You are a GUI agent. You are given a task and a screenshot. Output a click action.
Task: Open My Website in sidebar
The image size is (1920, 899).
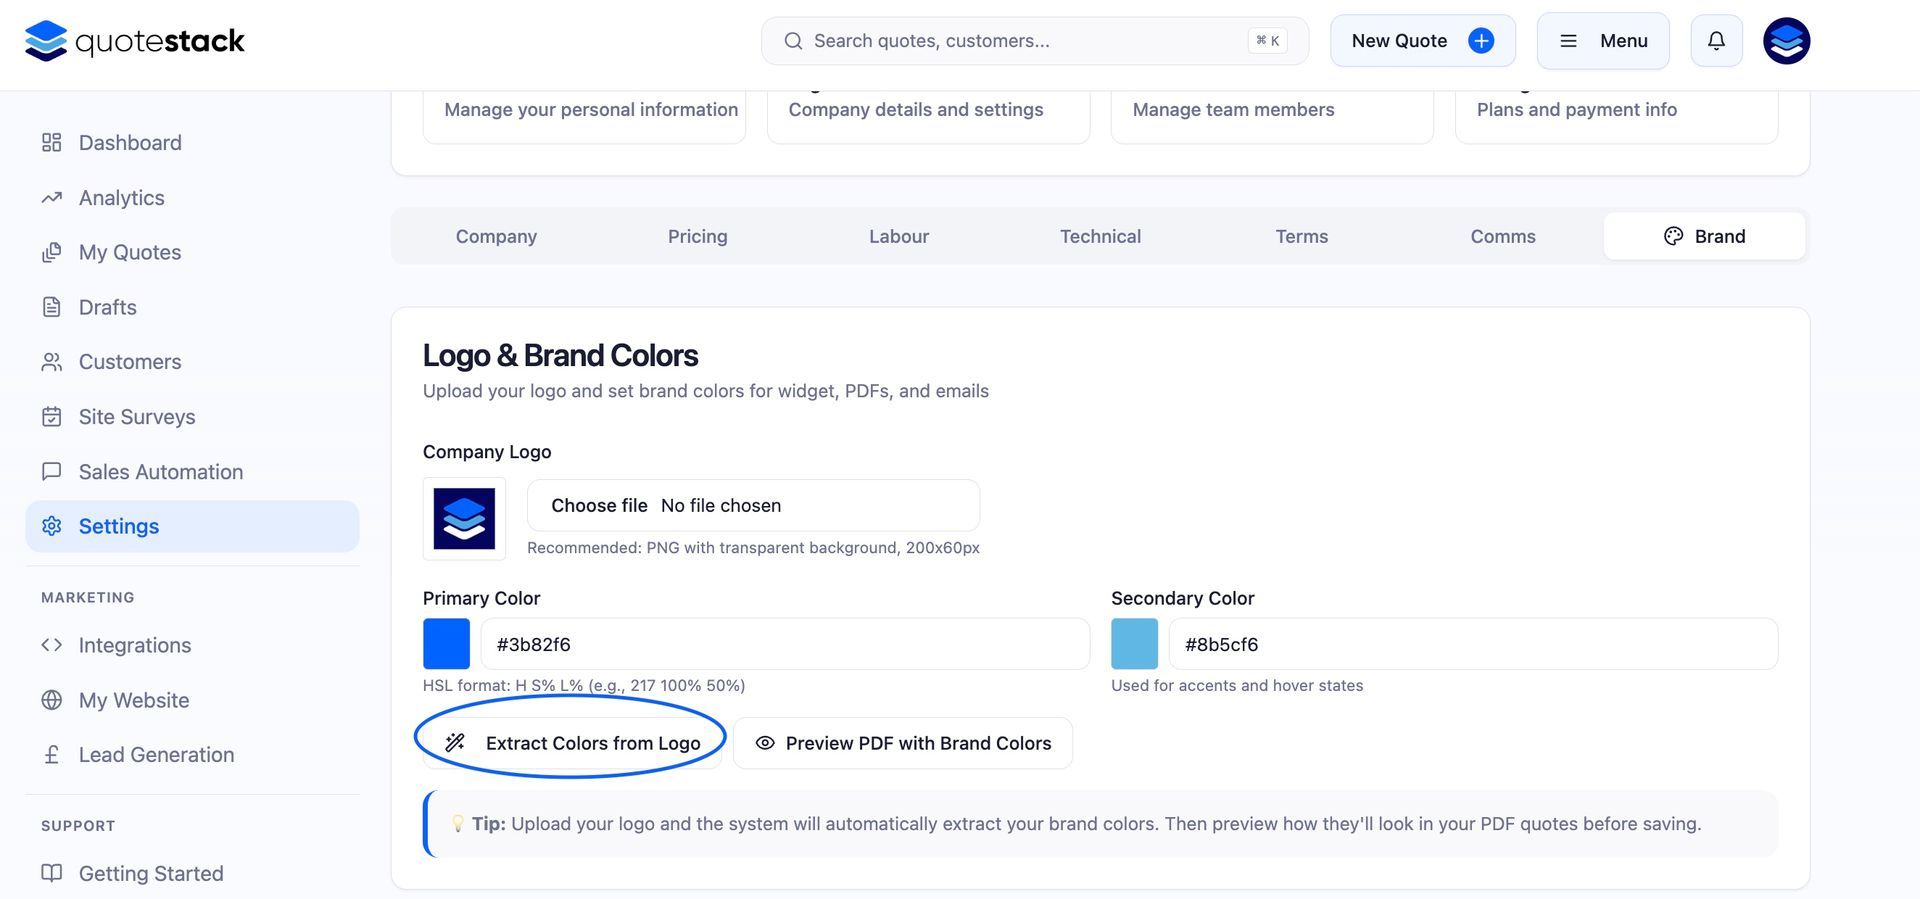[x=133, y=700]
